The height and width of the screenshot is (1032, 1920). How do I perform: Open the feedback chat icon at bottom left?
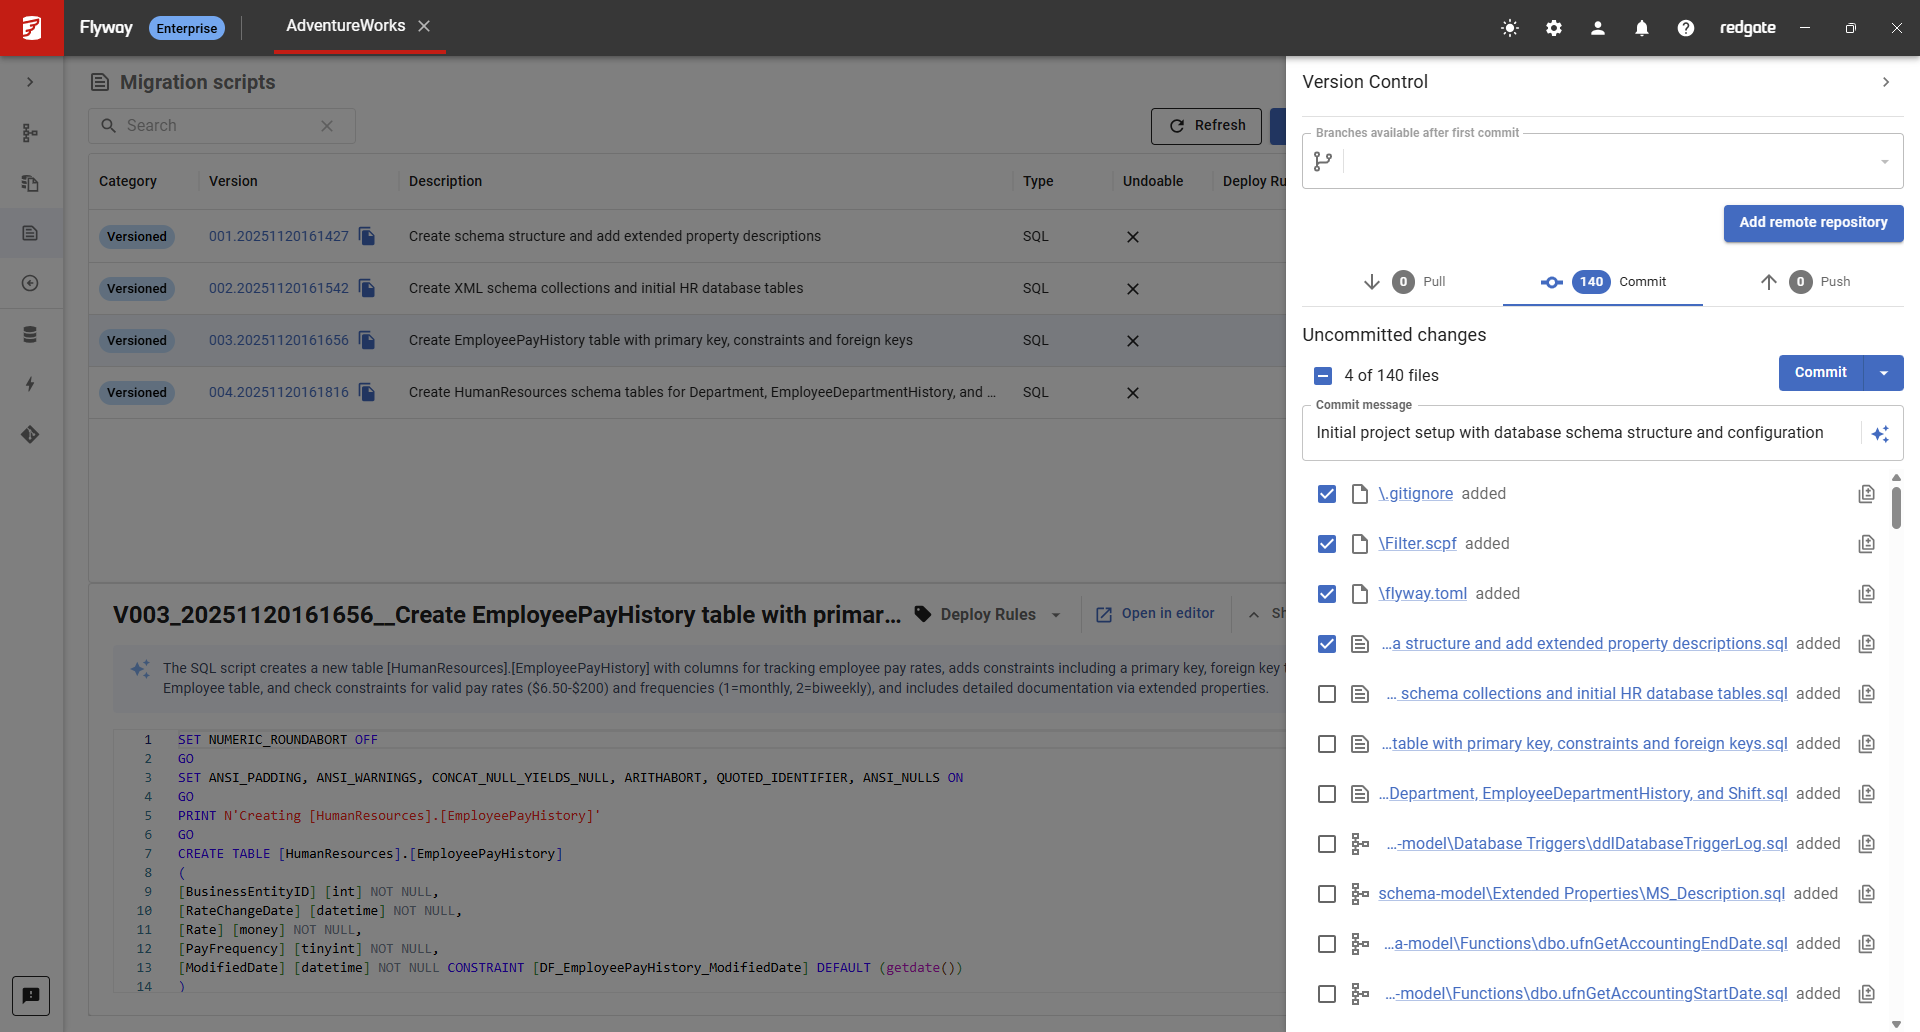click(31, 996)
